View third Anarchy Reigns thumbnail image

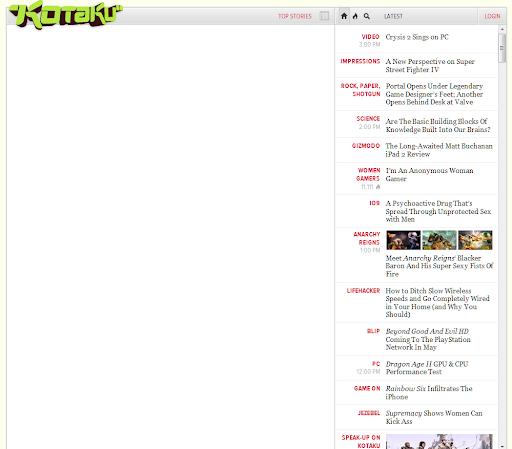click(475, 240)
